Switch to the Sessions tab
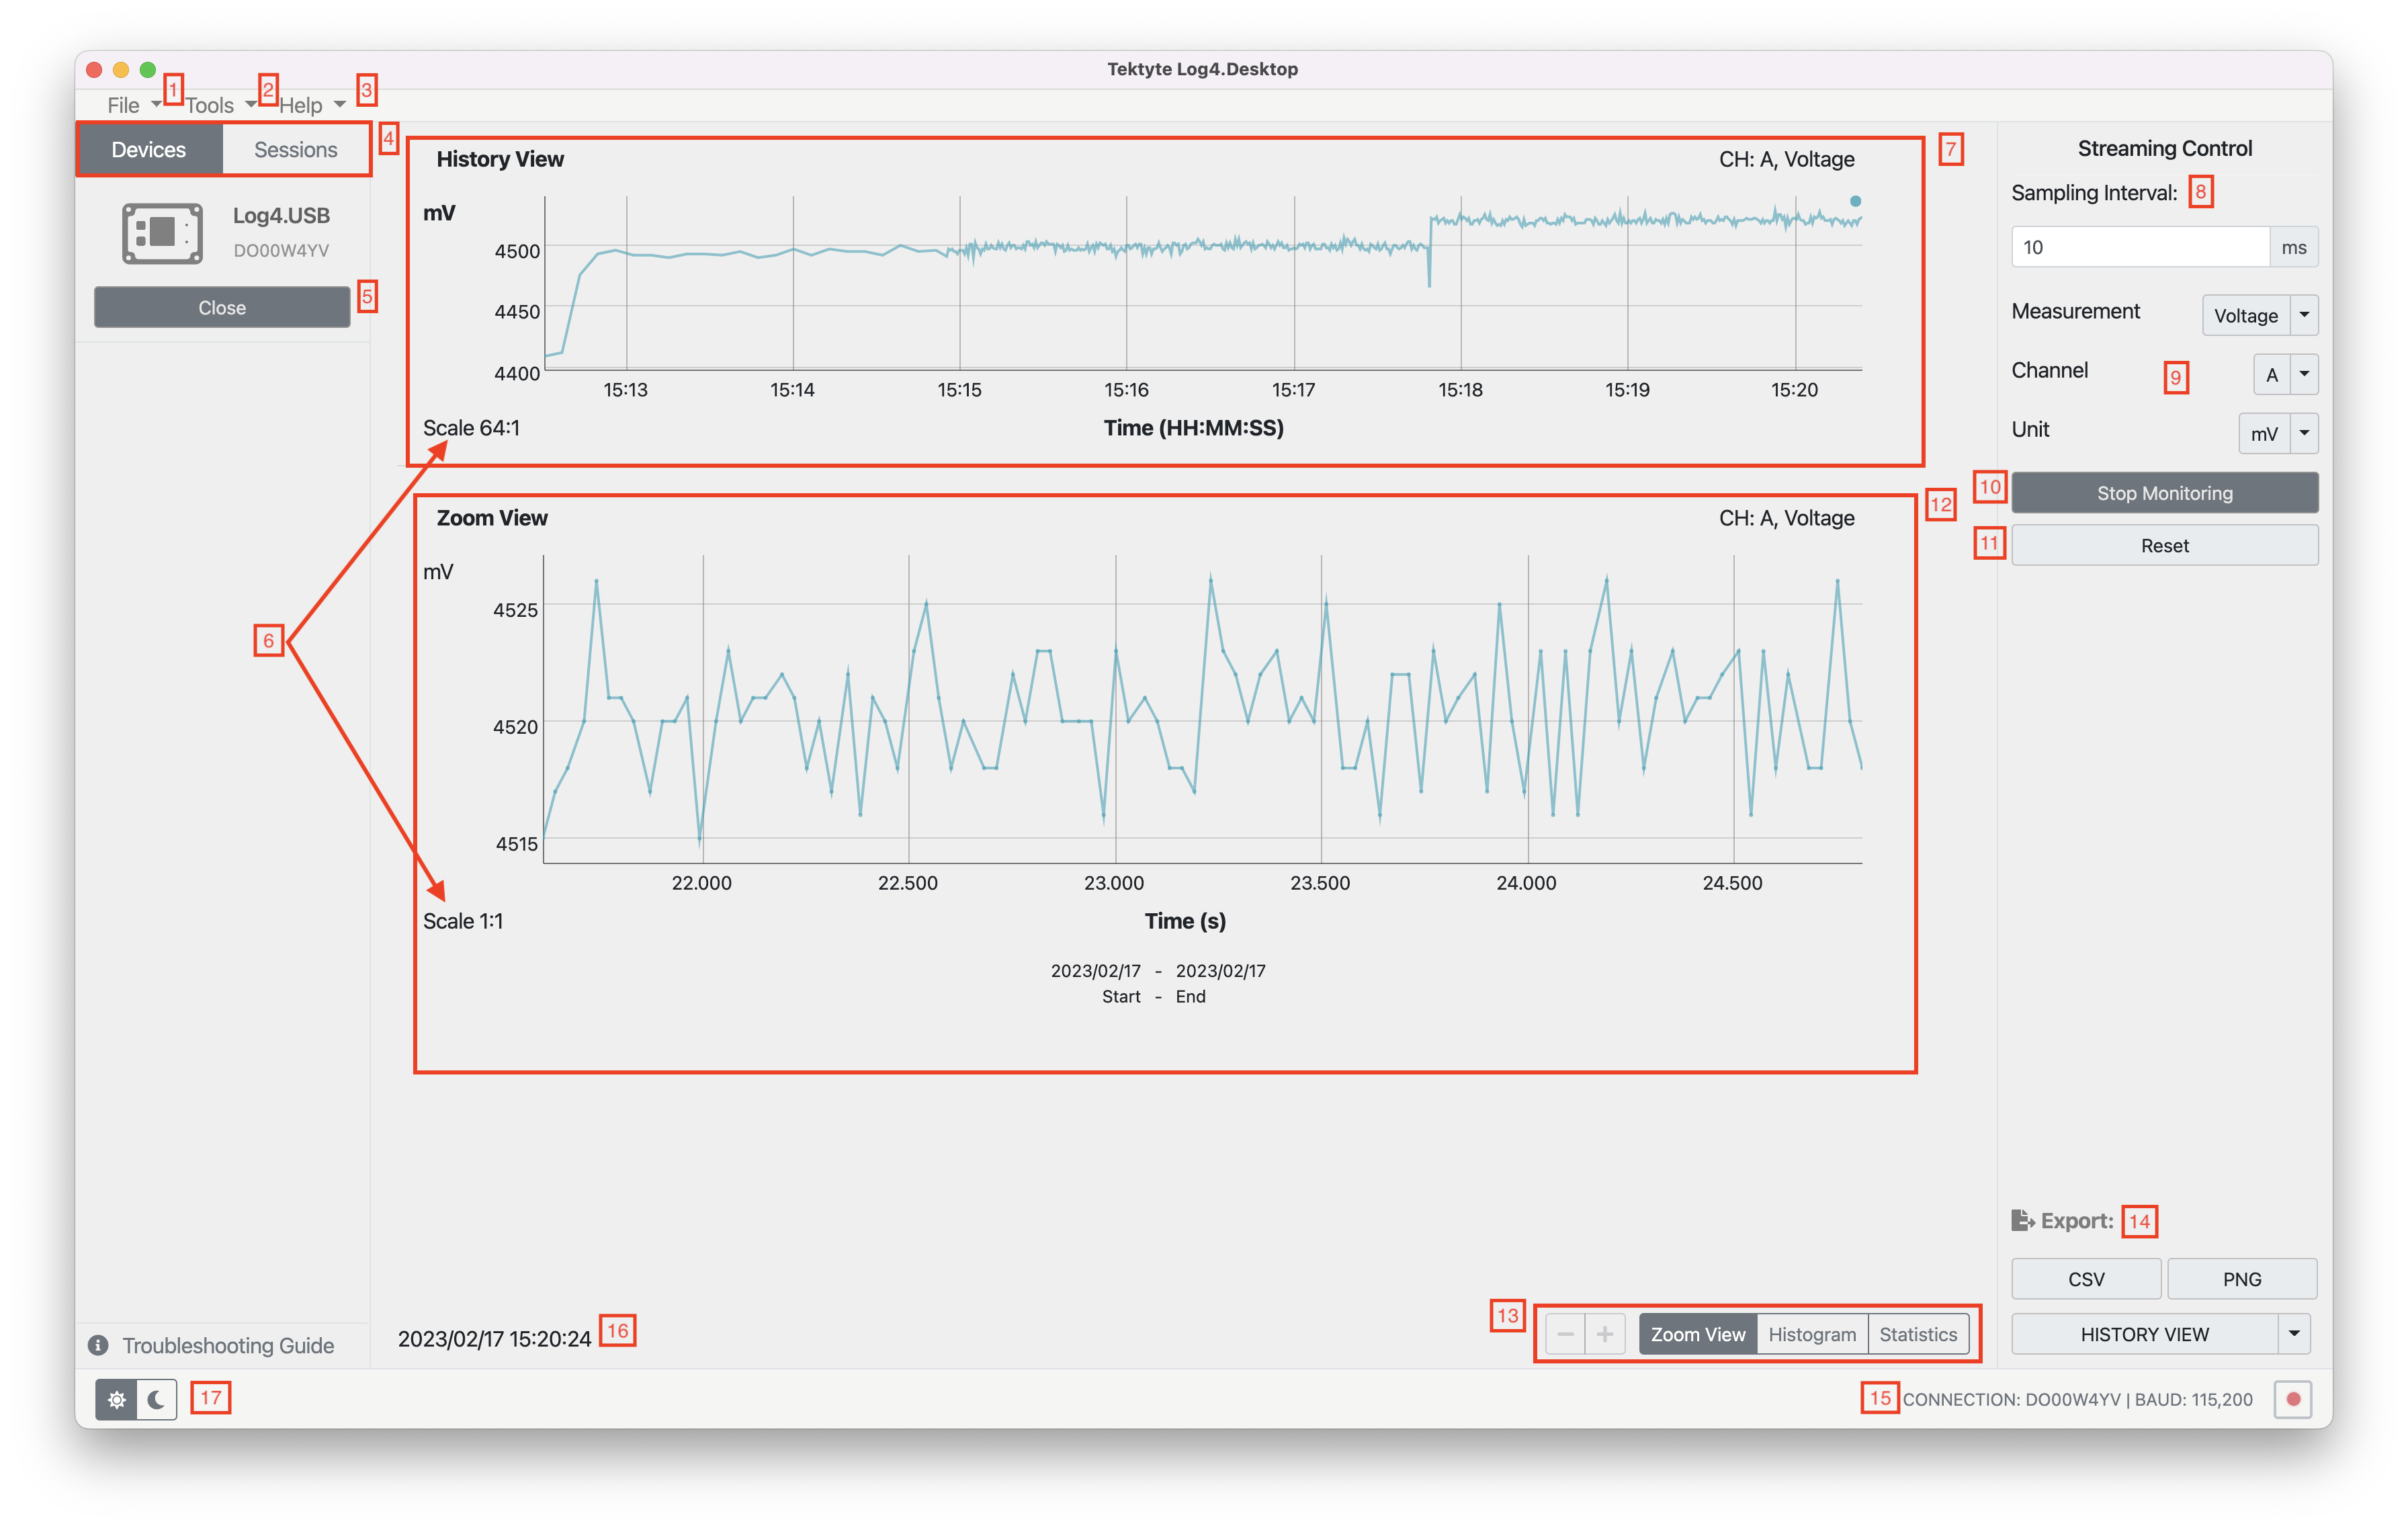 295,150
